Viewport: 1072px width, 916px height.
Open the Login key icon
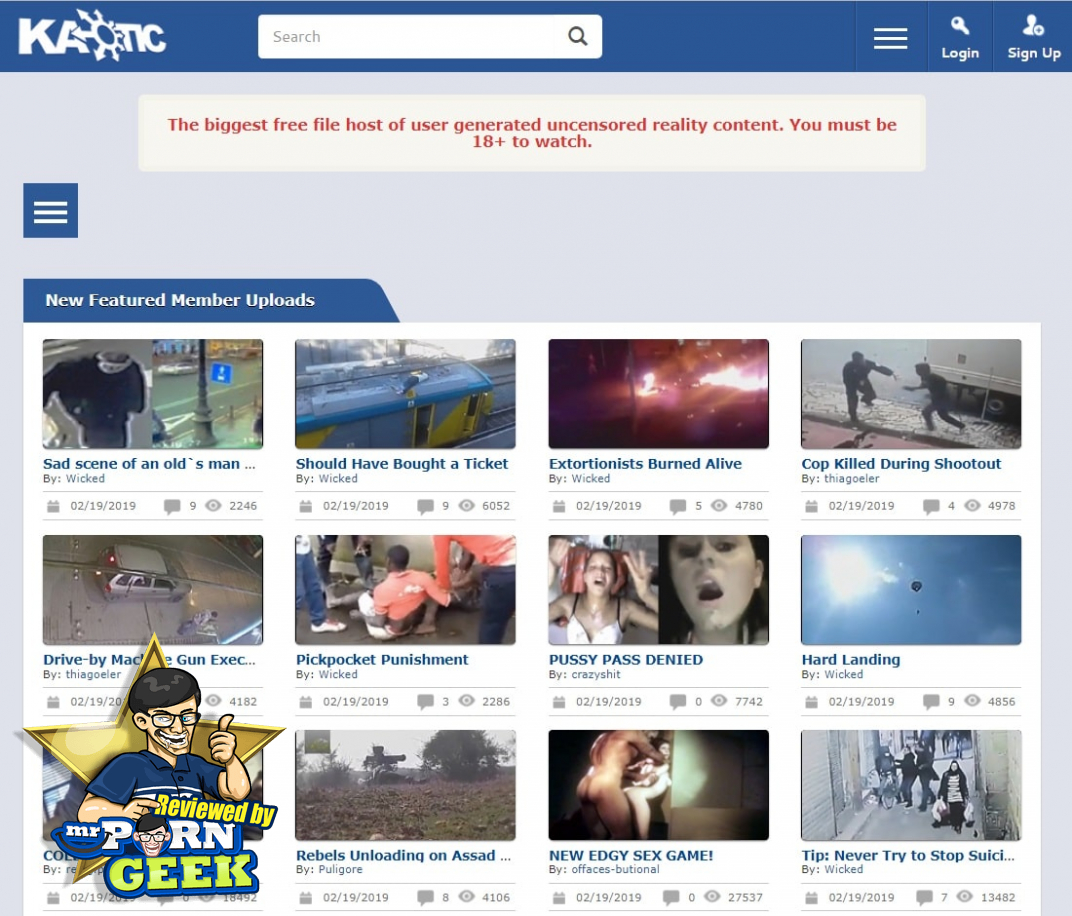pos(959,27)
